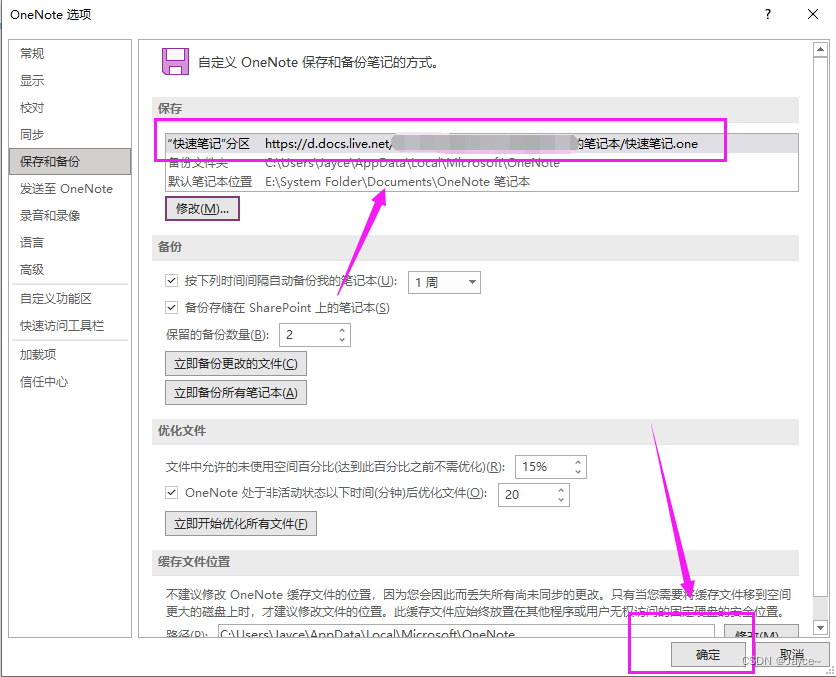Click the 取消 button
Viewport: 836px width, 677px height.
click(792, 655)
